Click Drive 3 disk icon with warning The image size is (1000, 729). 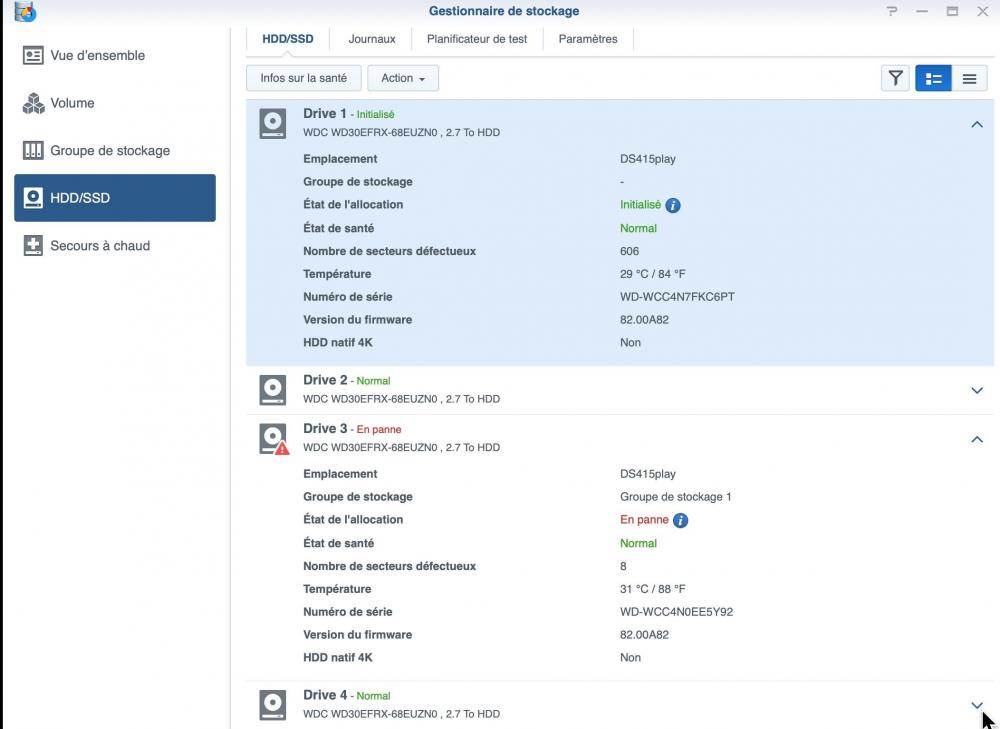coord(273,439)
